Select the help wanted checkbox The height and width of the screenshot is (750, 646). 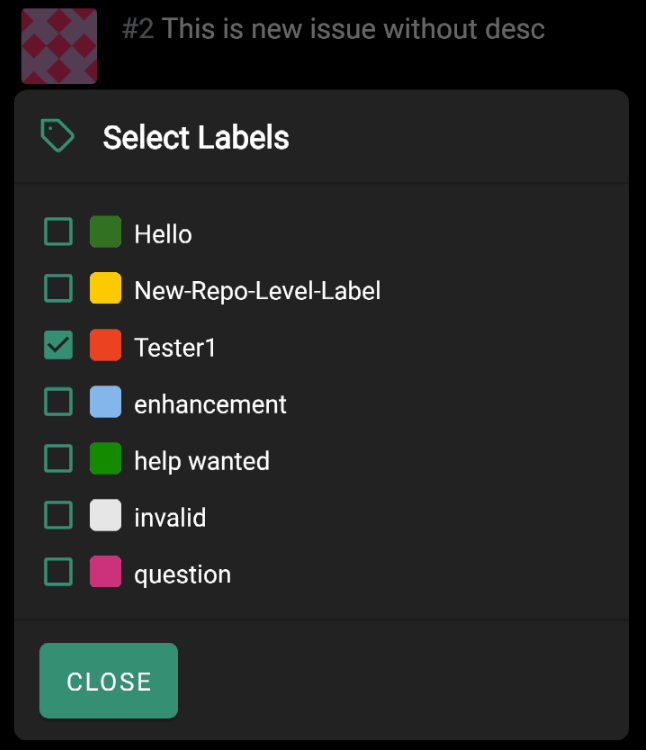58,458
